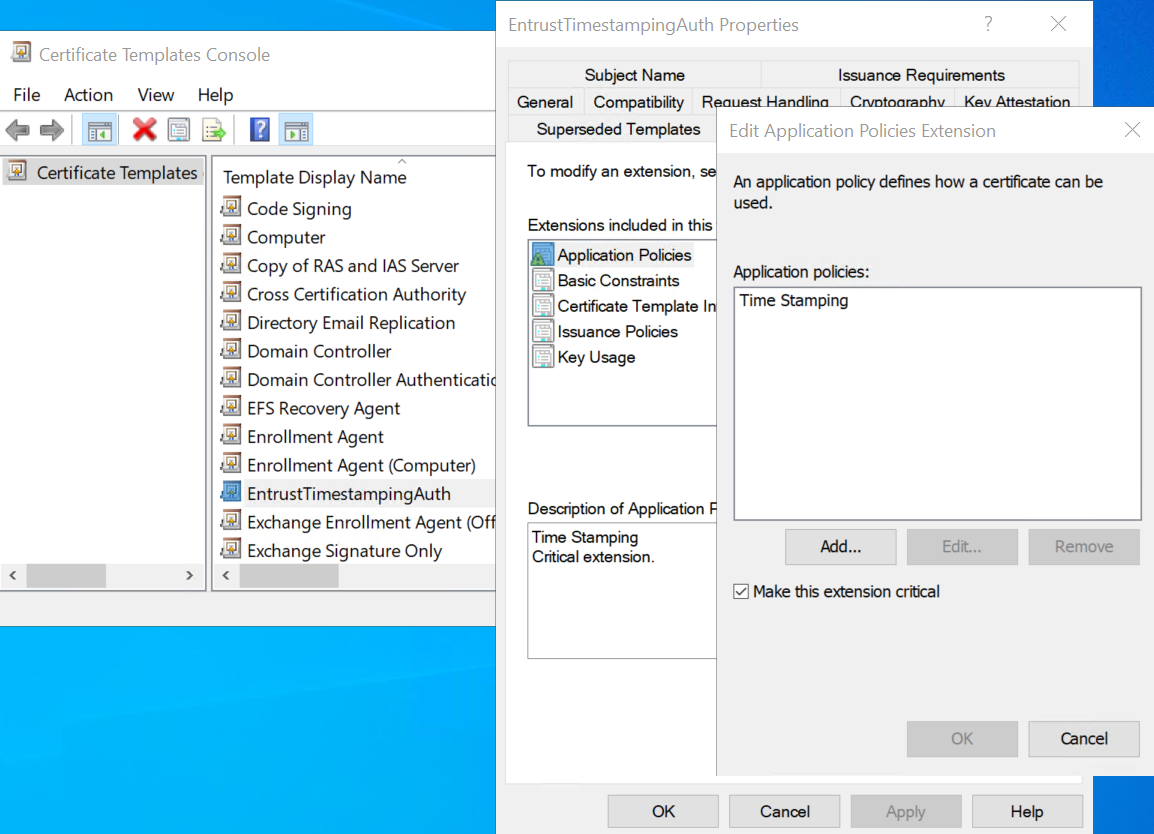Click Cancel at the bottom of Properties dialog
The height and width of the screenshot is (834, 1154).
click(x=785, y=812)
